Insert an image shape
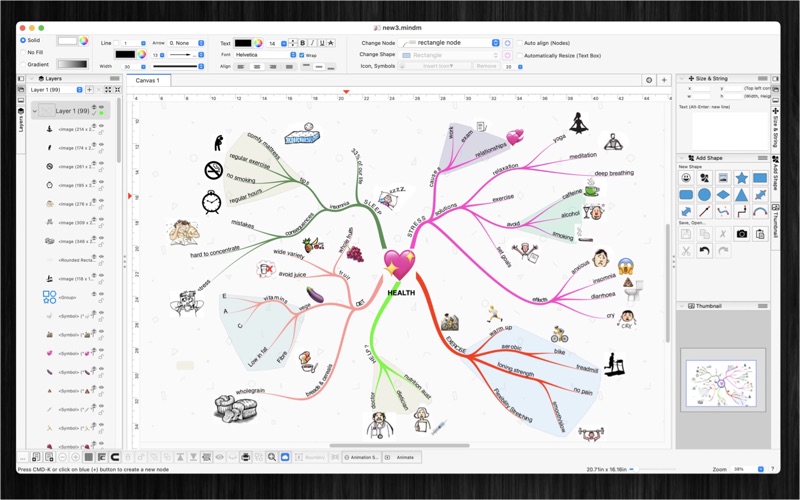The width and height of the screenshot is (800, 500). 723,178
